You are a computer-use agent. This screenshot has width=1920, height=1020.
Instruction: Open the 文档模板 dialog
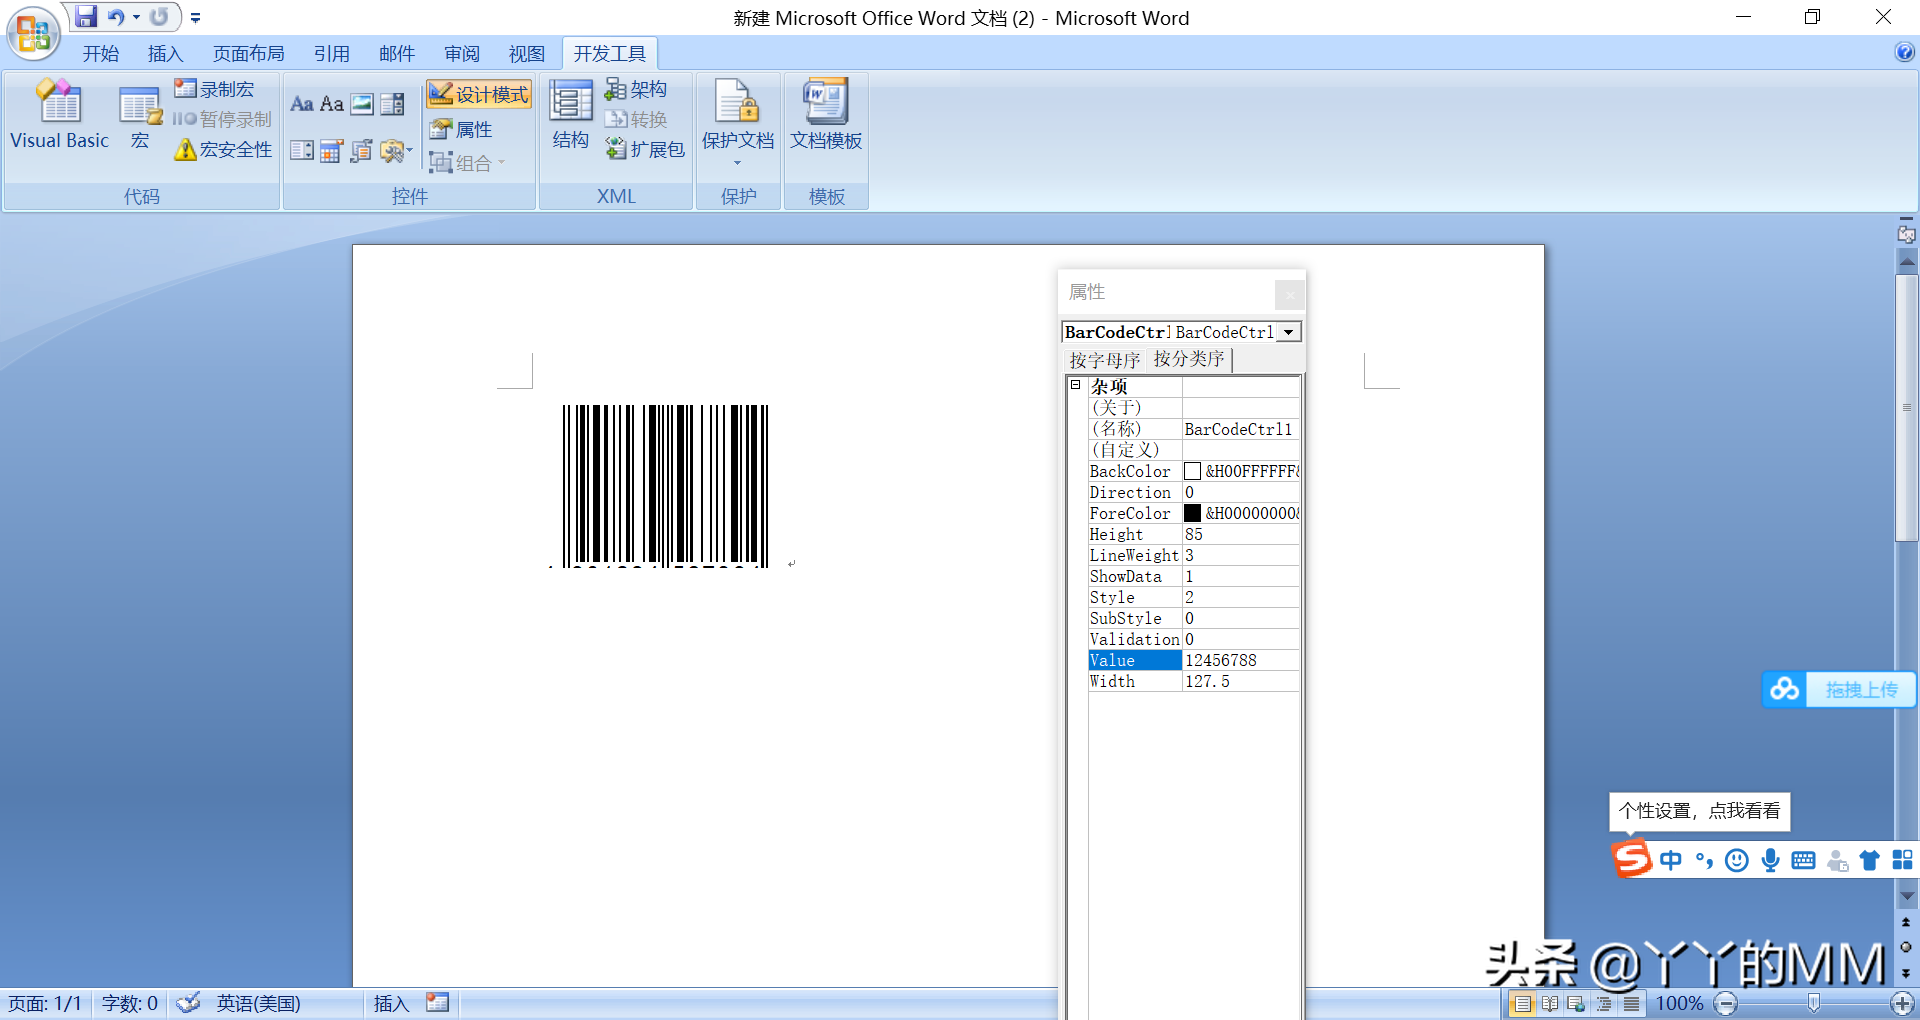(826, 115)
